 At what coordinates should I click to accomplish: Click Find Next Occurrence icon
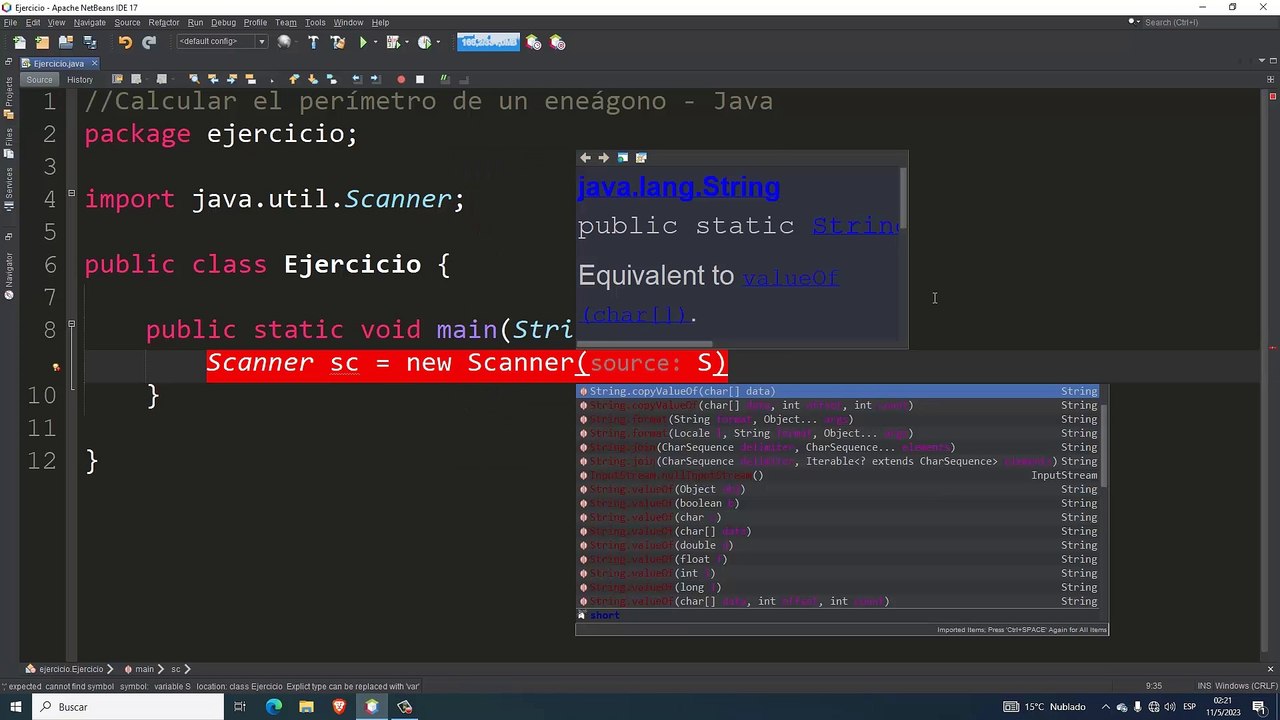[231, 79]
